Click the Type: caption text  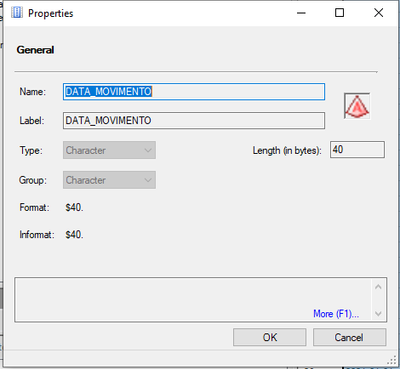click(31, 150)
